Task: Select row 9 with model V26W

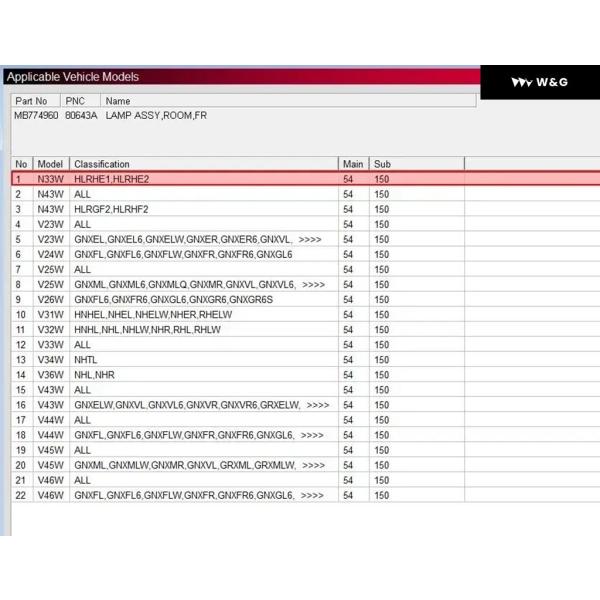Action: pos(50,300)
